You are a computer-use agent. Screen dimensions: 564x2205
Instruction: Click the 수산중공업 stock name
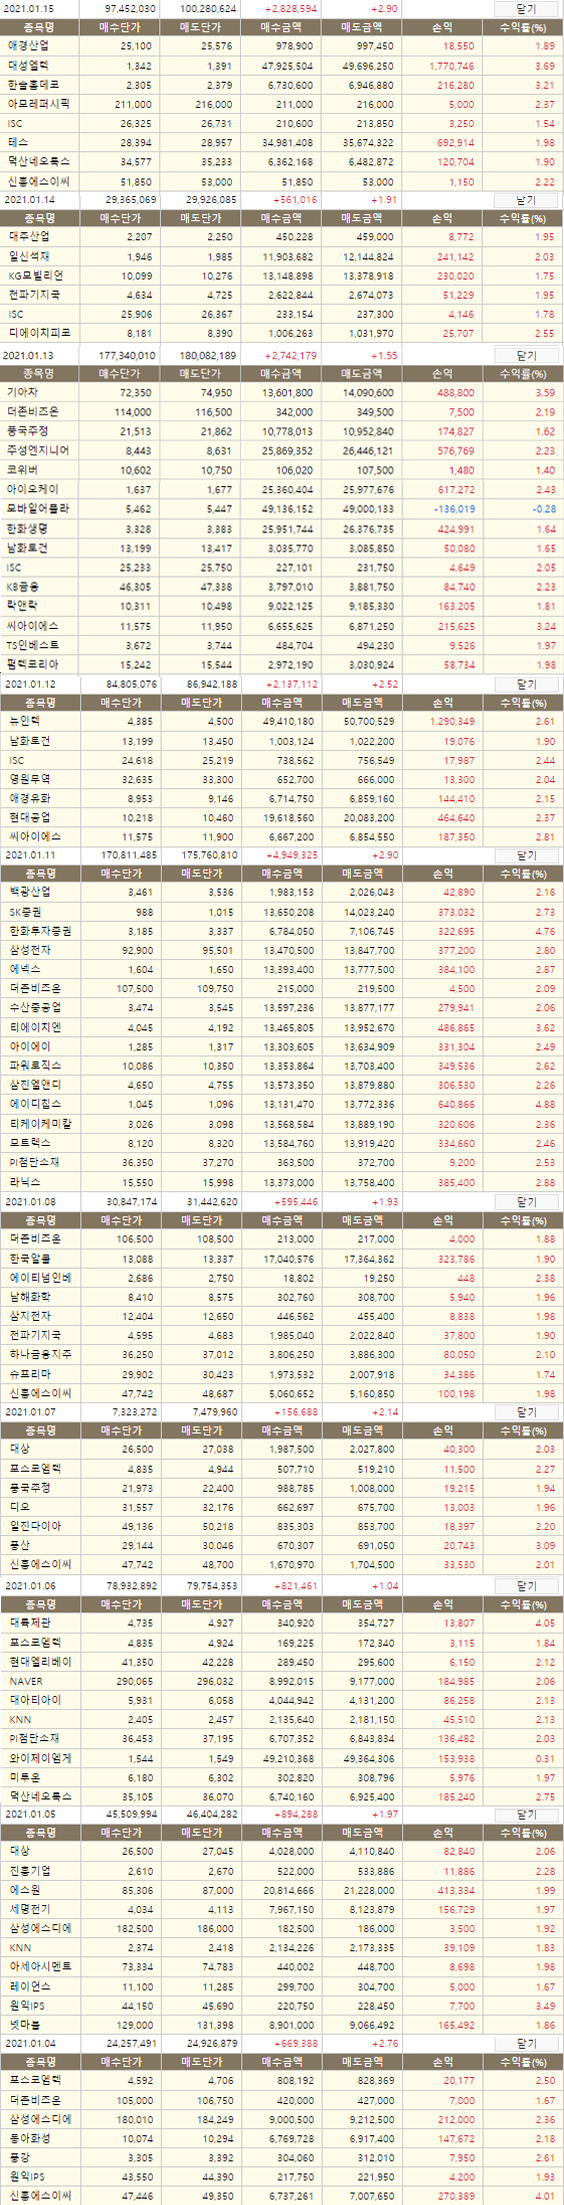tap(32, 1008)
